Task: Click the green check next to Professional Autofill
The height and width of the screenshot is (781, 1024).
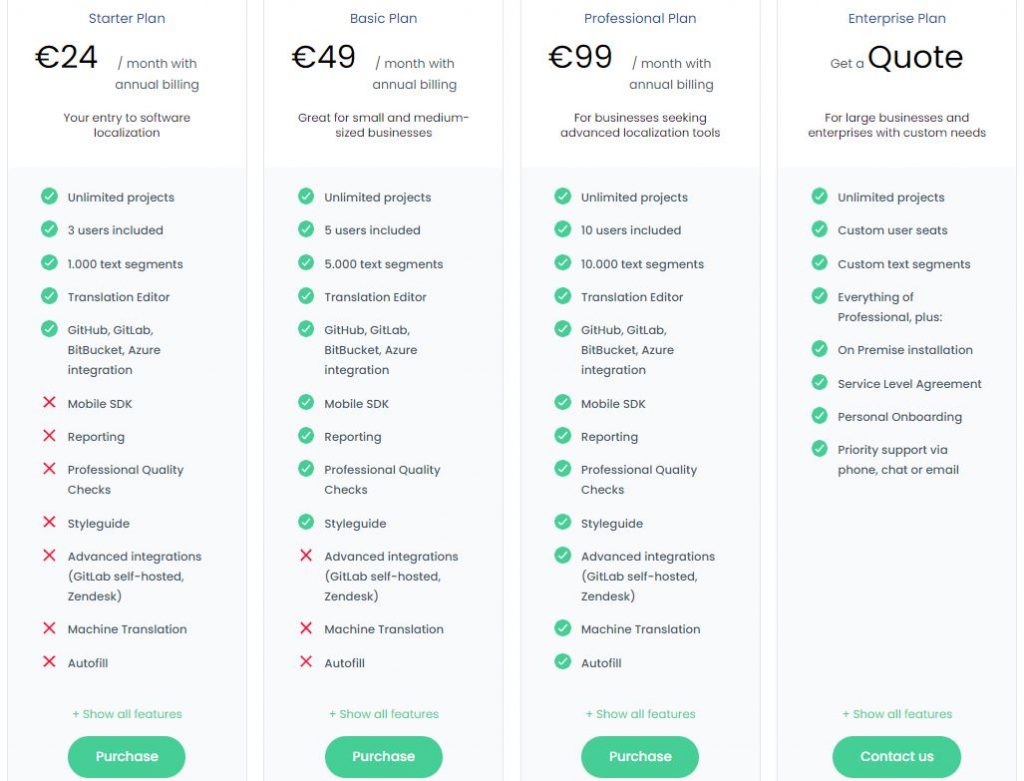Action: pos(562,661)
